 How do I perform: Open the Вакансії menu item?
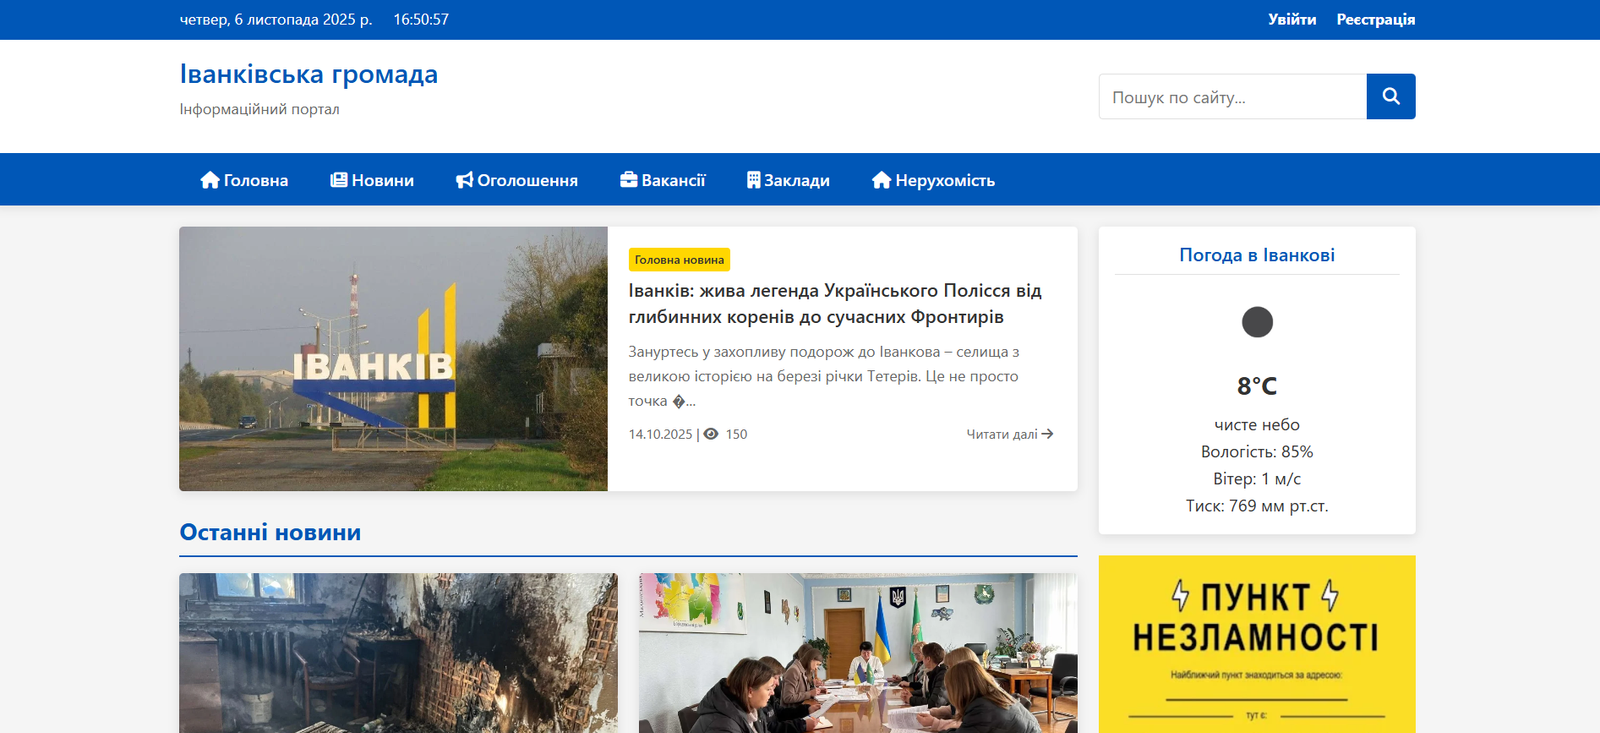(663, 180)
